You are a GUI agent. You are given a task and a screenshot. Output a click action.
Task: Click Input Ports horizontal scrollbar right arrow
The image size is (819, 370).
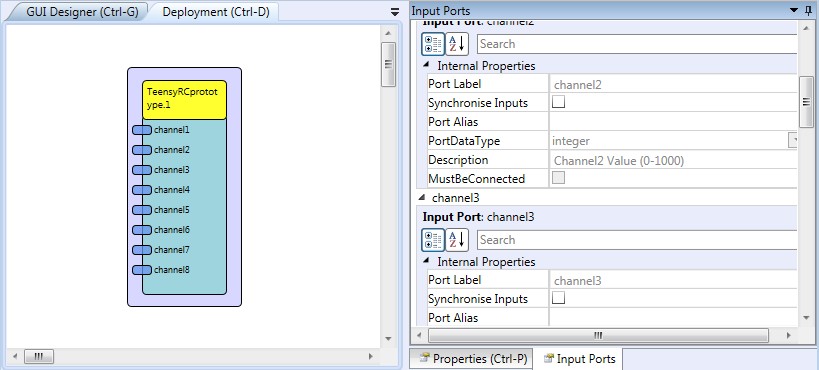(x=789, y=335)
